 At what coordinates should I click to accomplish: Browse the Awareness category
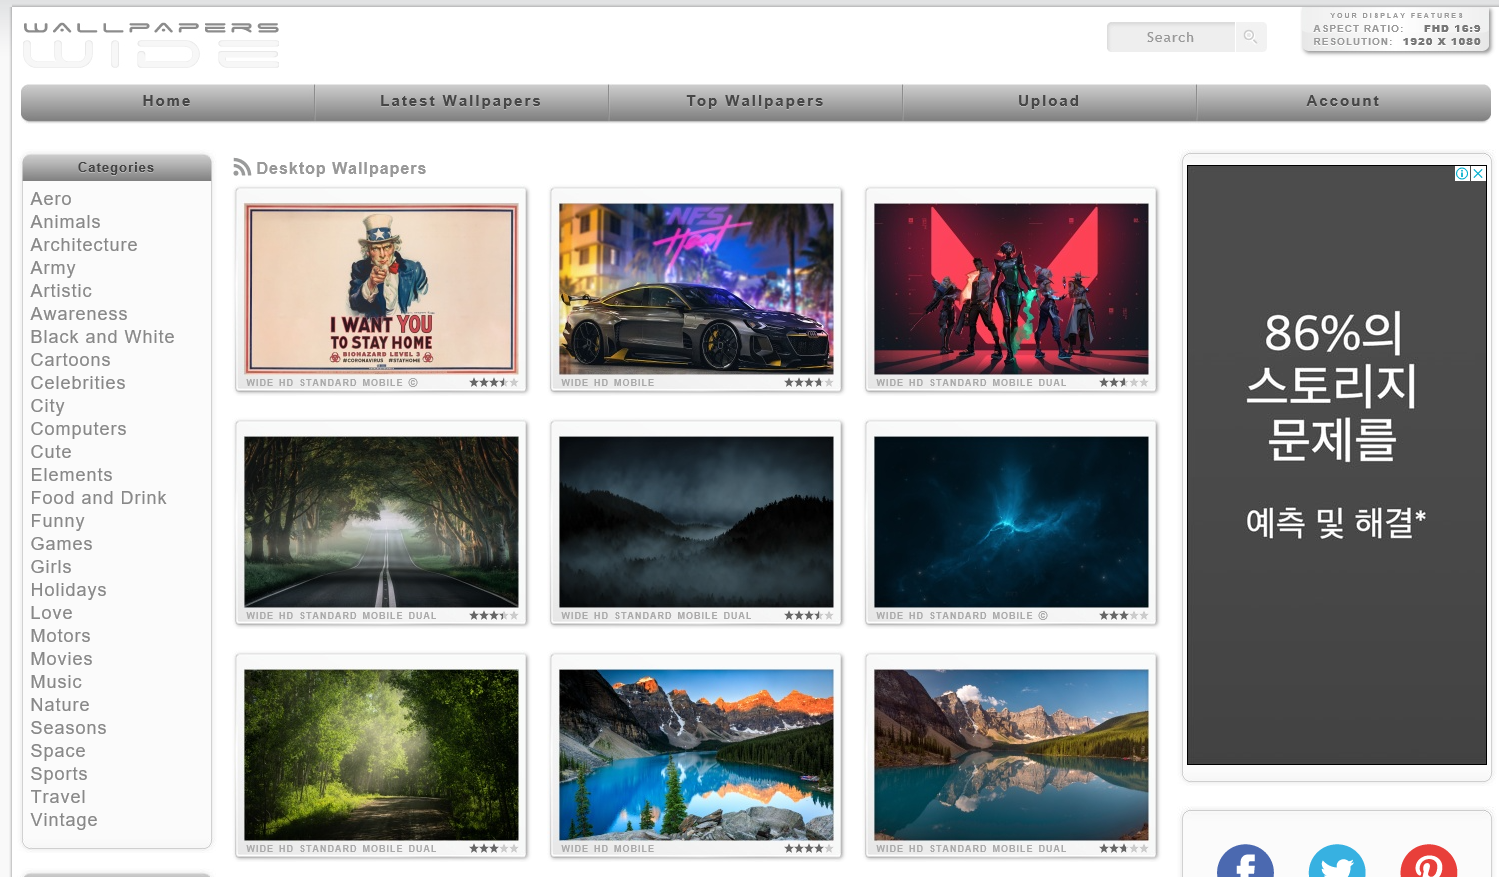coord(79,314)
